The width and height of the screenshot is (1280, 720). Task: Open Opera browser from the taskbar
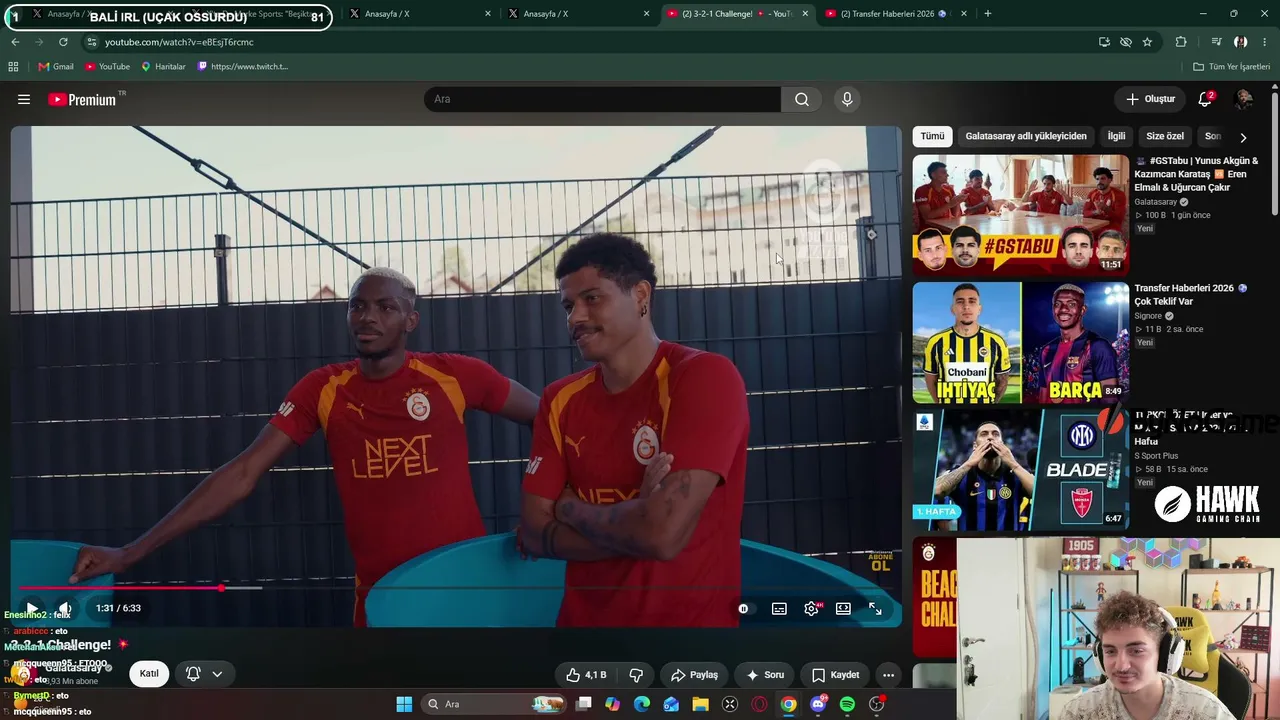click(x=759, y=704)
